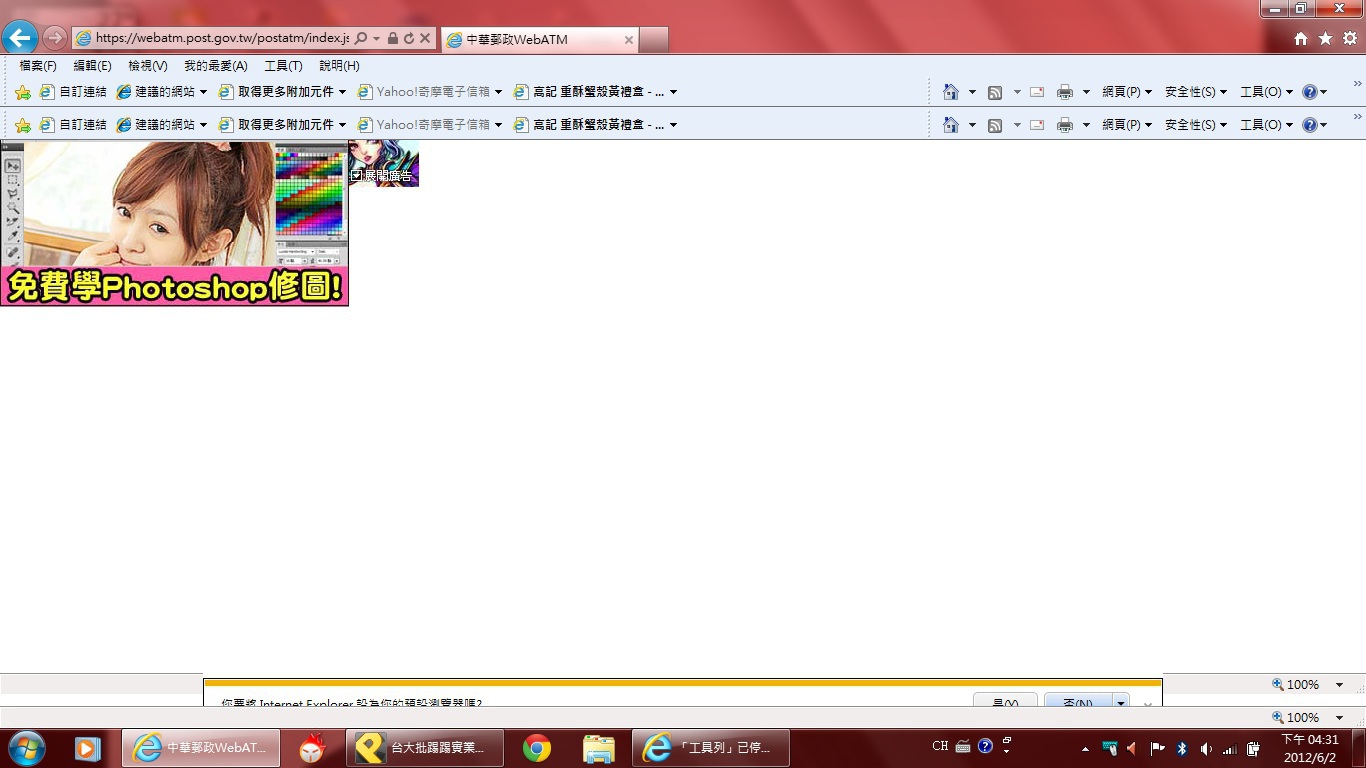Close the 中華郵政WebATM tab
The height and width of the screenshot is (768, 1366).
(x=629, y=40)
